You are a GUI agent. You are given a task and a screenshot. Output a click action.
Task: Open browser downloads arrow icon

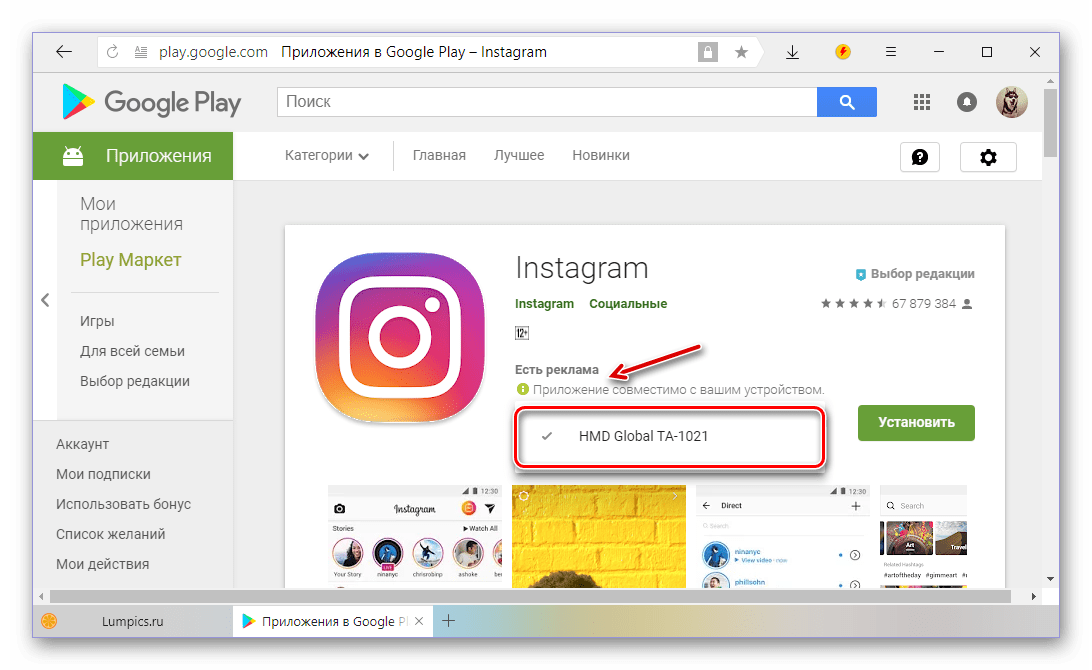coord(793,52)
